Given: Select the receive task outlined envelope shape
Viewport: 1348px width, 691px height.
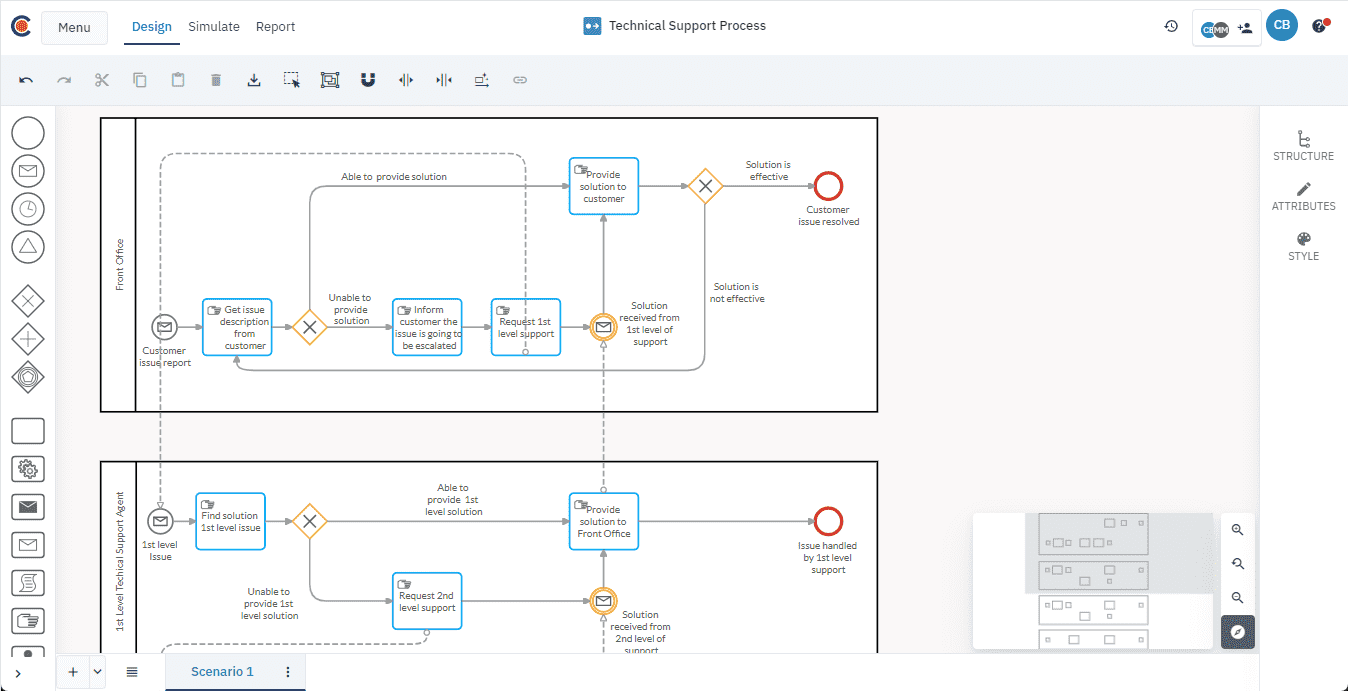Looking at the screenshot, I should click(28, 545).
